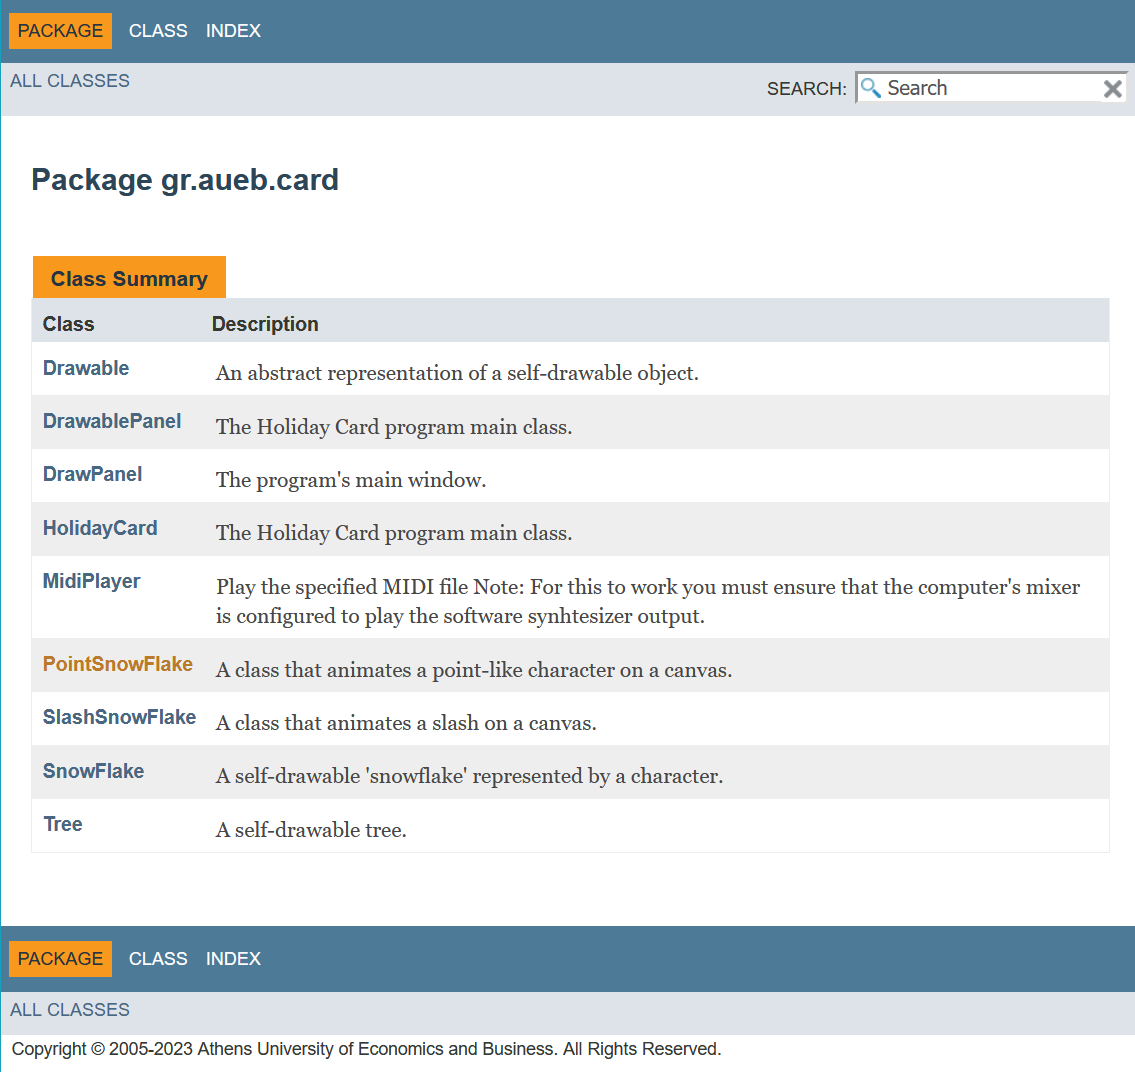The height and width of the screenshot is (1072, 1135).
Task: Open the Drawable class link
Action: click(85, 368)
